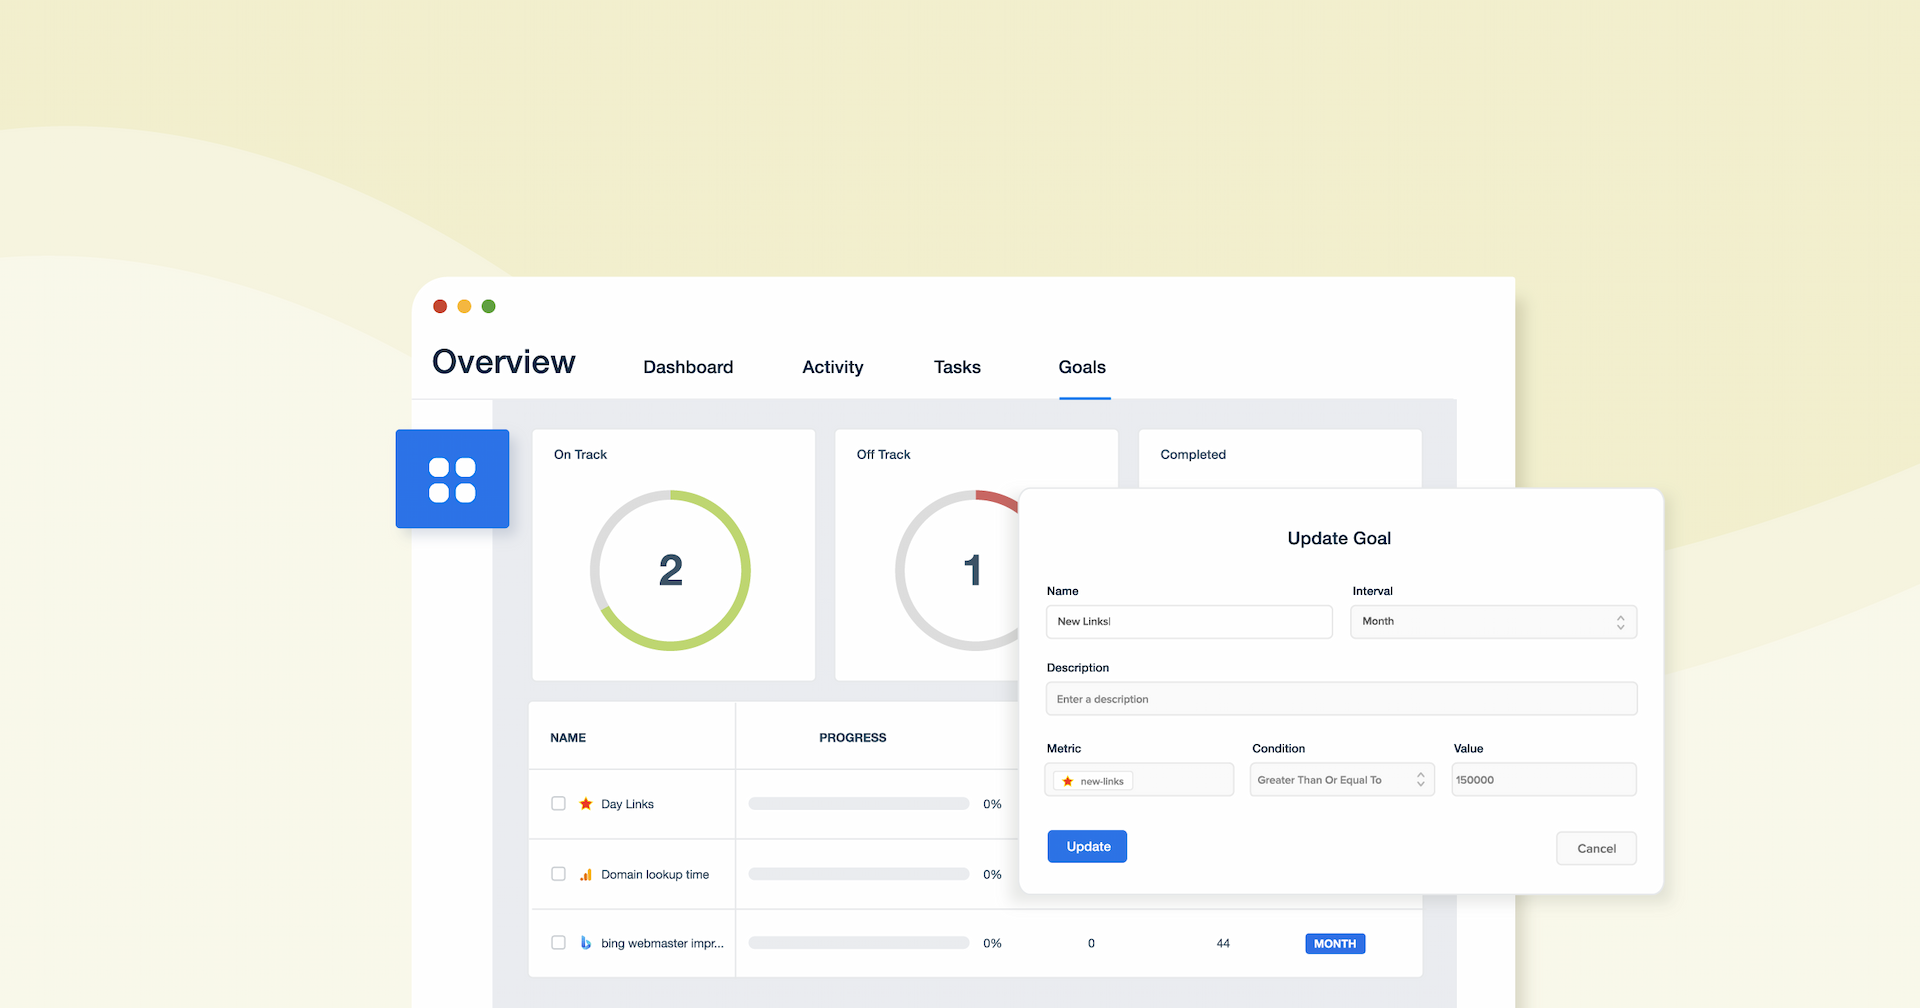This screenshot has height=1008, width=1920.
Task: Open the Interval dropdown showing Month
Action: point(1492,622)
